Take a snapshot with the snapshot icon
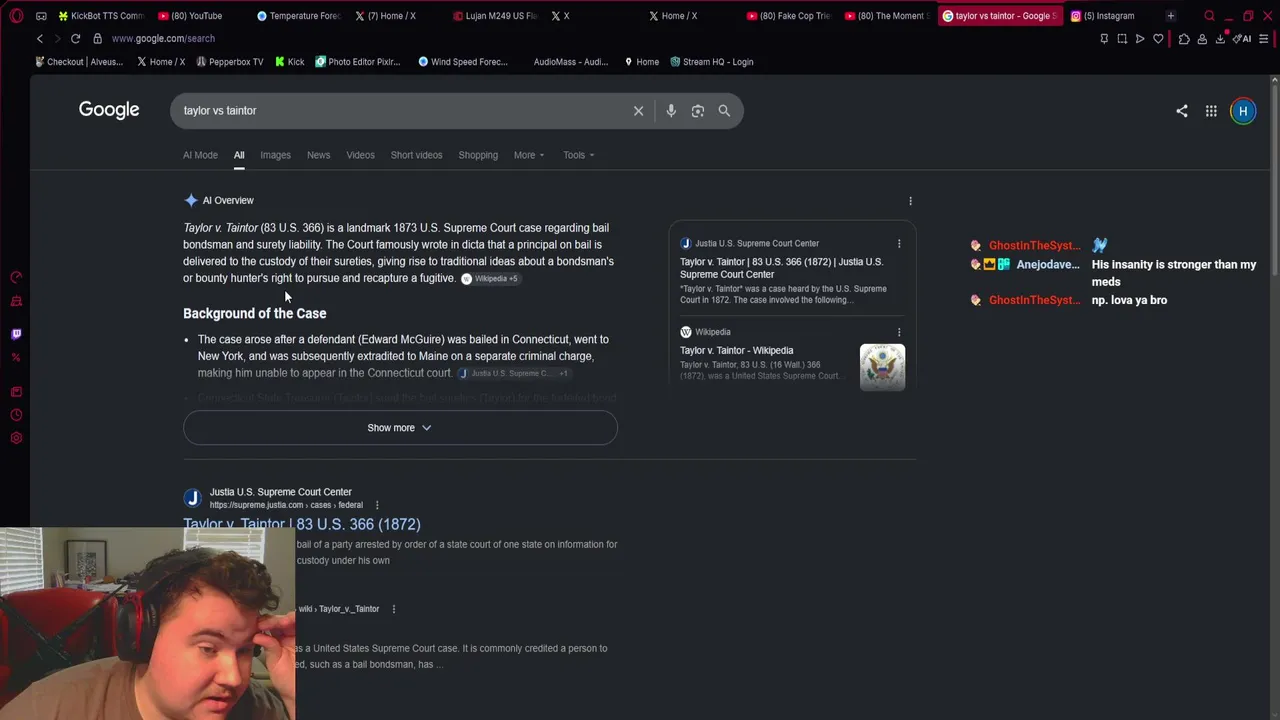Image resolution: width=1280 pixels, height=720 pixels. tap(1122, 38)
